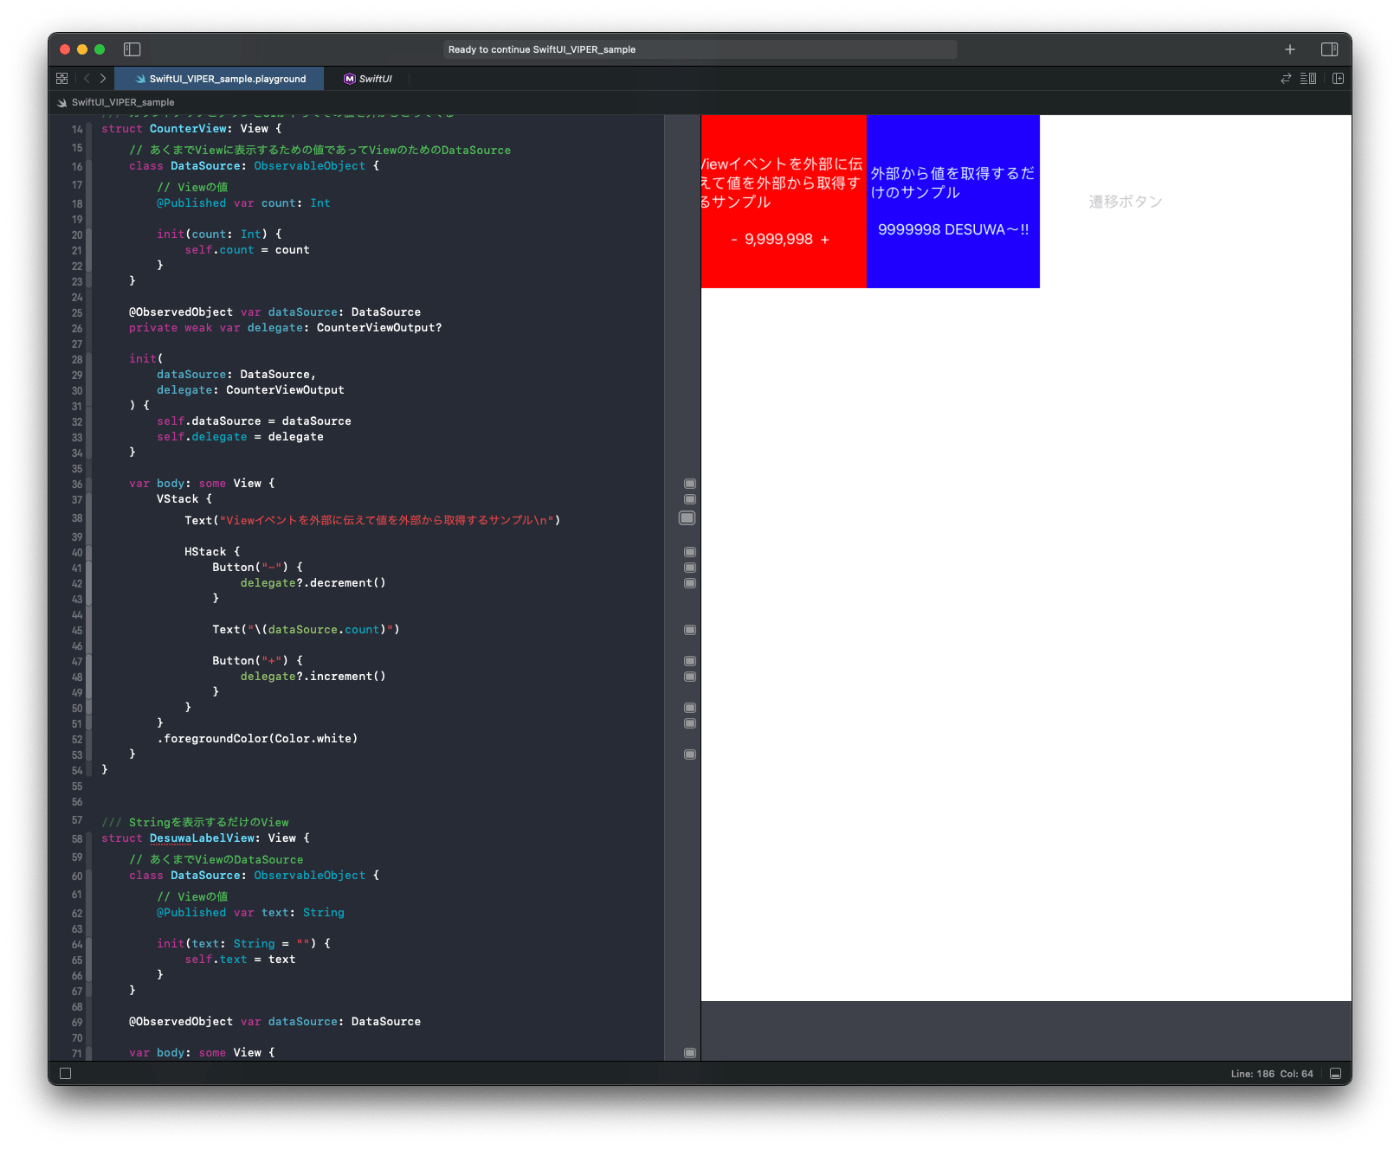This screenshot has height=1149, width=1400.
Task: Show result for line 40 HStack
Action: [689, 552]
